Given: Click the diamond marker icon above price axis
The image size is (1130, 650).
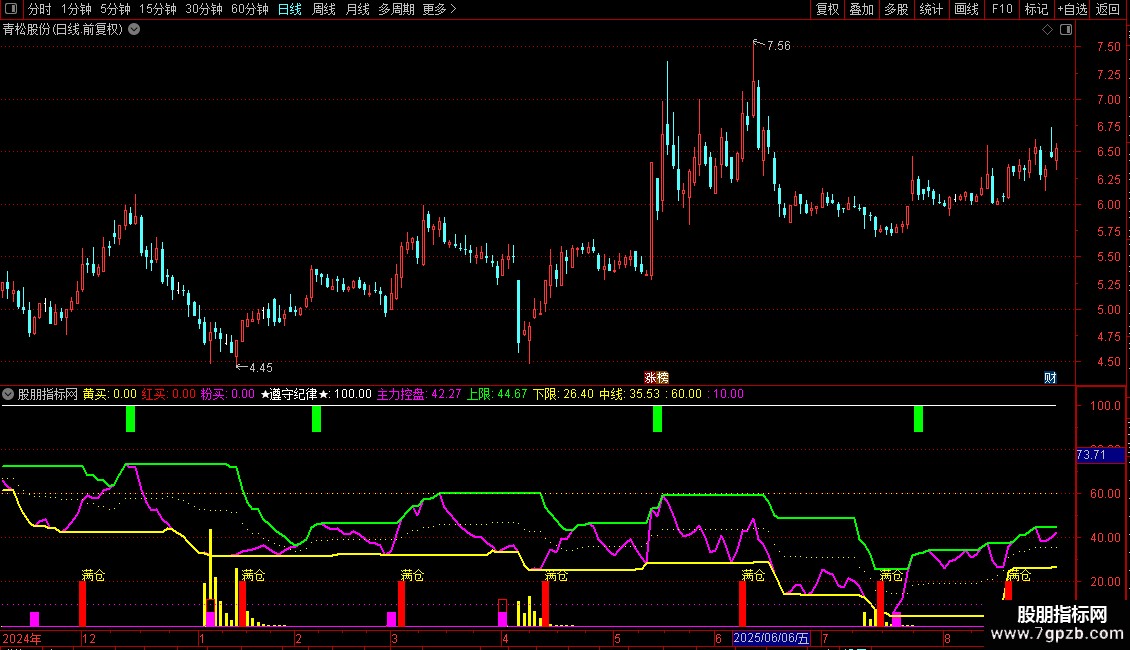Looking at the screenshot, I should coord(1047,30).
